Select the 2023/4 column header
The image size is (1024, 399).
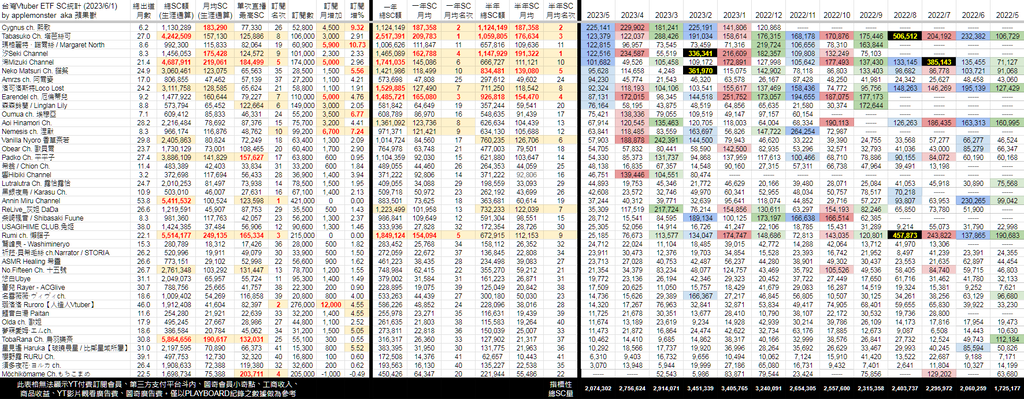click(632, 14)
